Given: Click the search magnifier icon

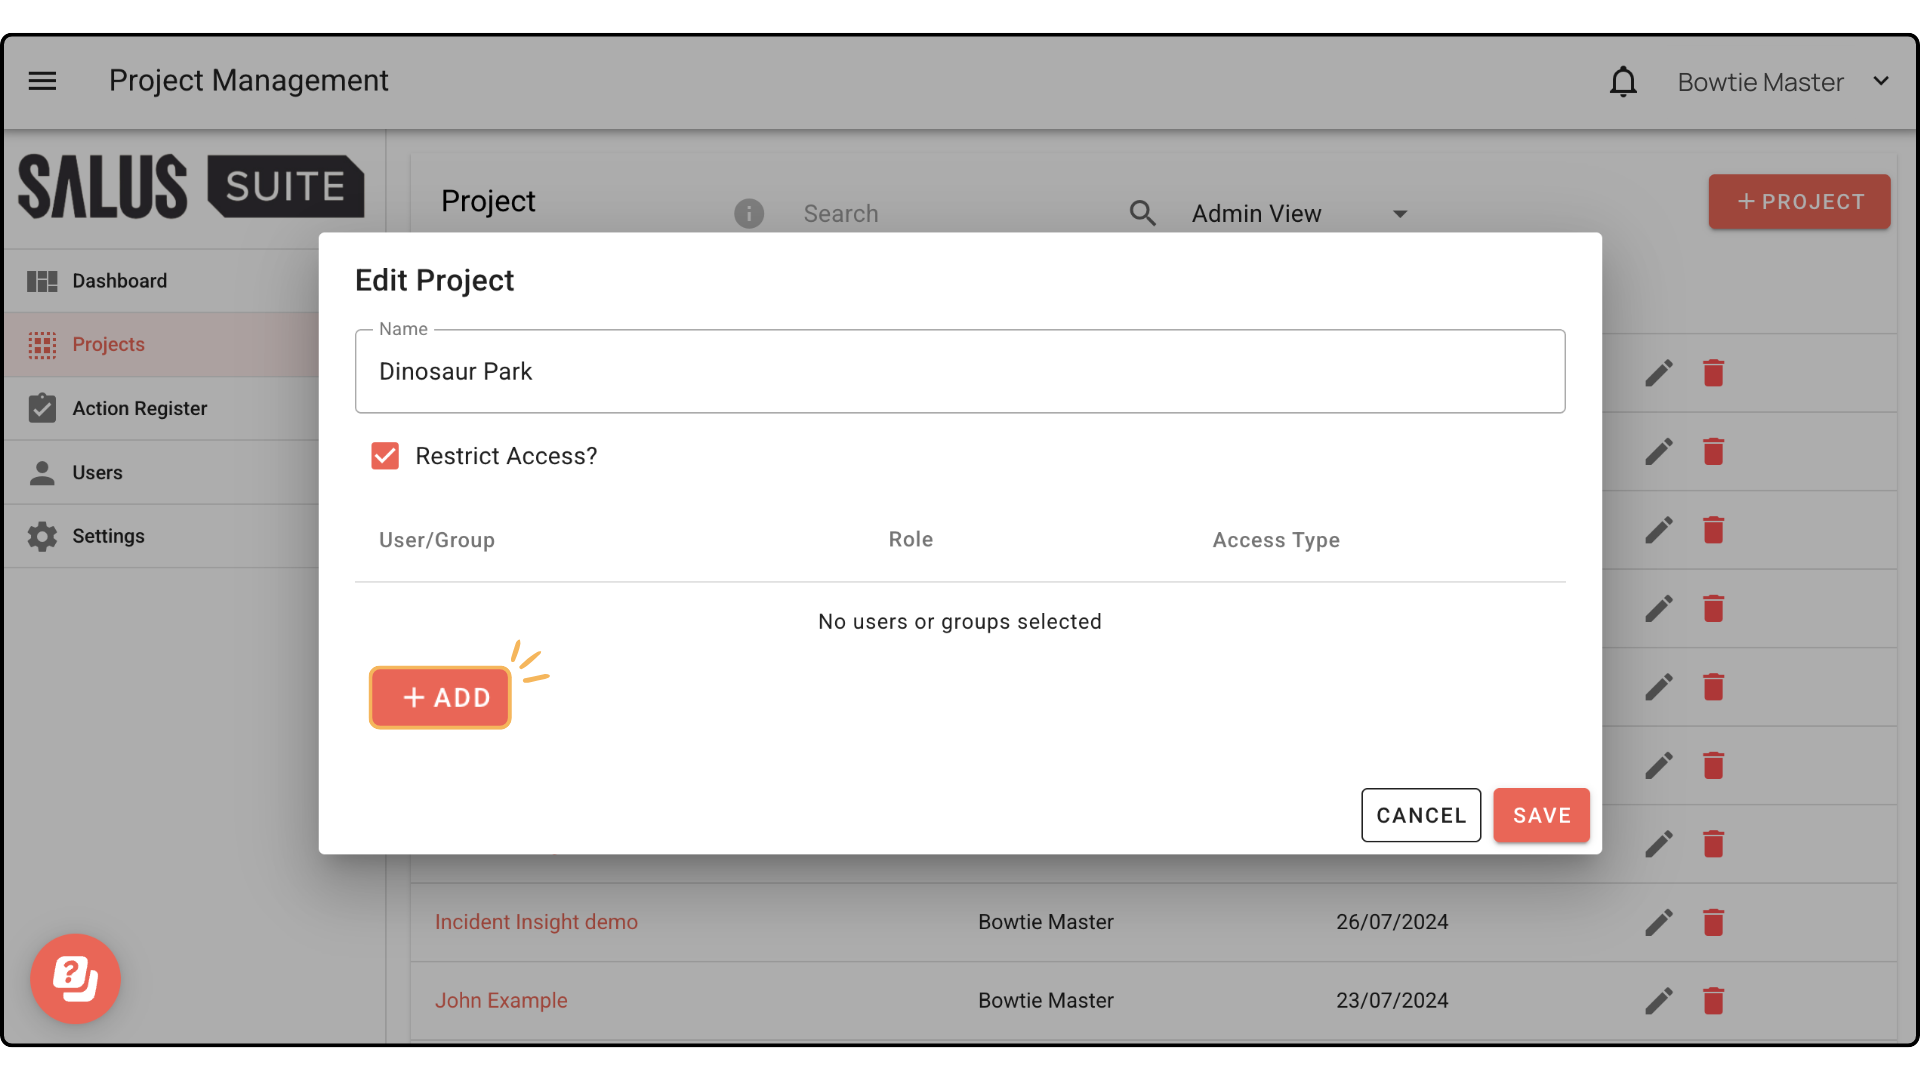Looking at the screenshot, I should point(1142,213).
